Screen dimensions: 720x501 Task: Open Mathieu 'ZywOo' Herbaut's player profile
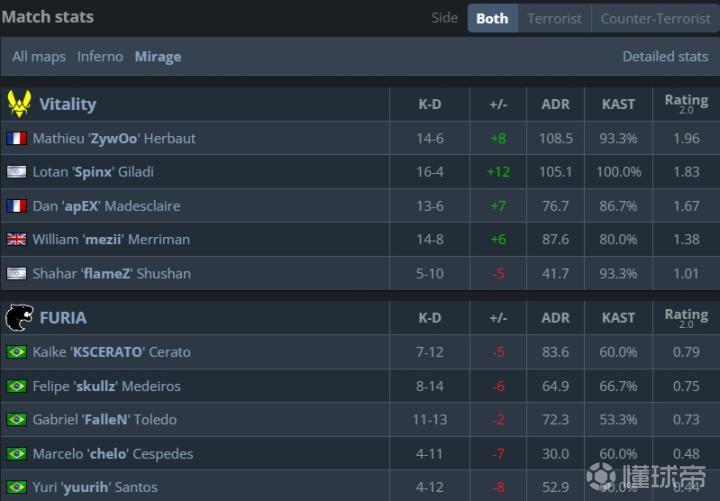click(114, 138)
